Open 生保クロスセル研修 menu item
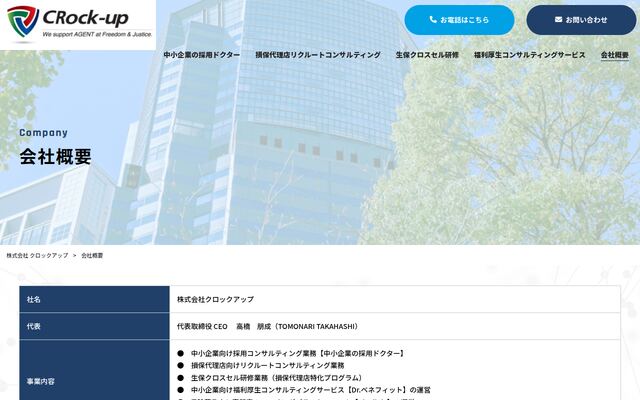 click(x=427, y=55)
